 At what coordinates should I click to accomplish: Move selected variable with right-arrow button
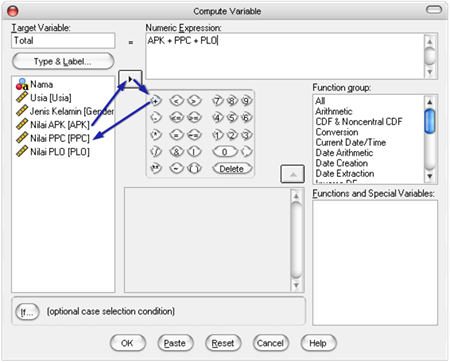130,79
